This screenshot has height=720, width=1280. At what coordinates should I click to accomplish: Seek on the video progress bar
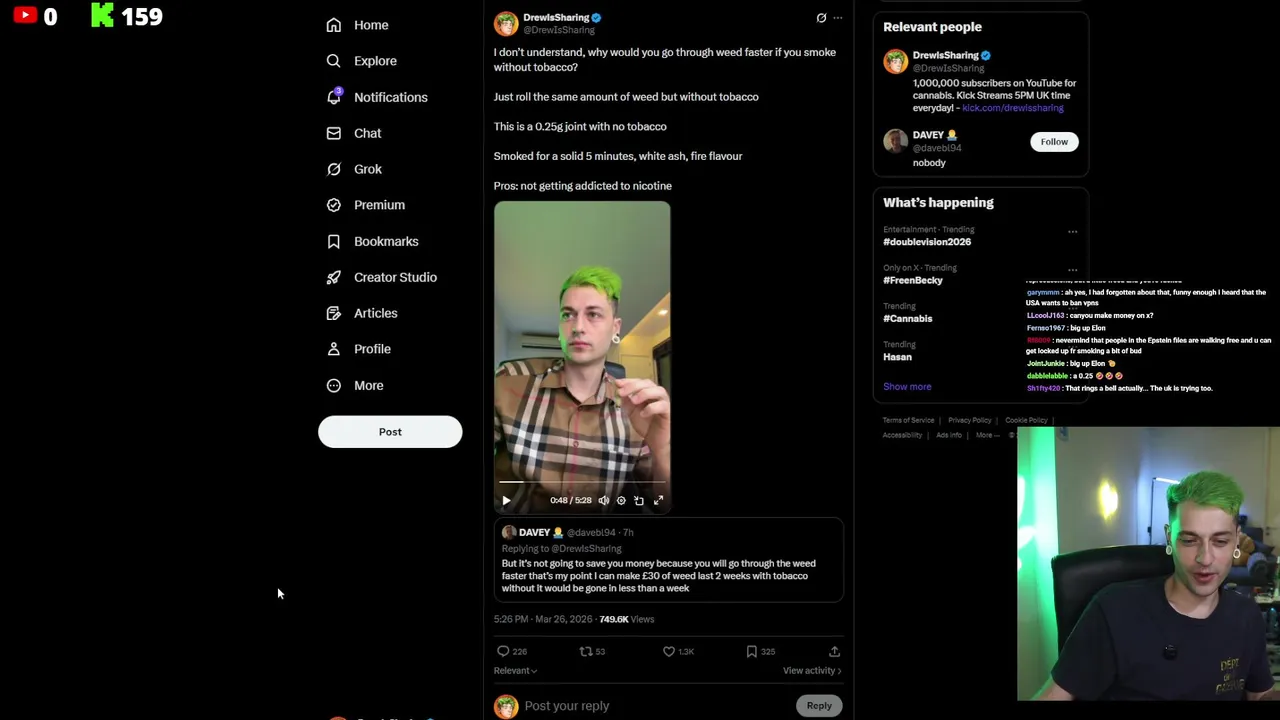click(582, 482)
